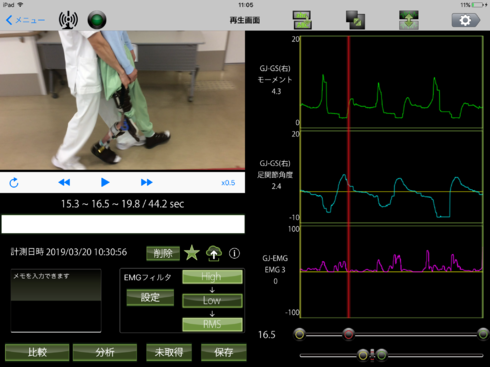Tap the vertical graph scale arrows icon
490x367 pixels.
coord(409,20)
